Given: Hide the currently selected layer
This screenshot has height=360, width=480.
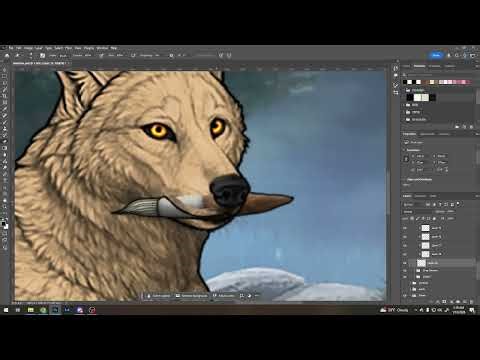Looking at the screenshot, I should [x=405, y=263].
